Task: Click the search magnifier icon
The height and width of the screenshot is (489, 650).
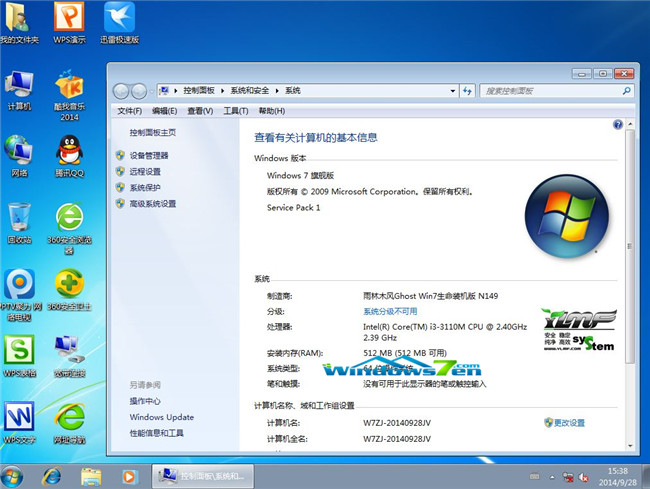Action: [626, 91]
